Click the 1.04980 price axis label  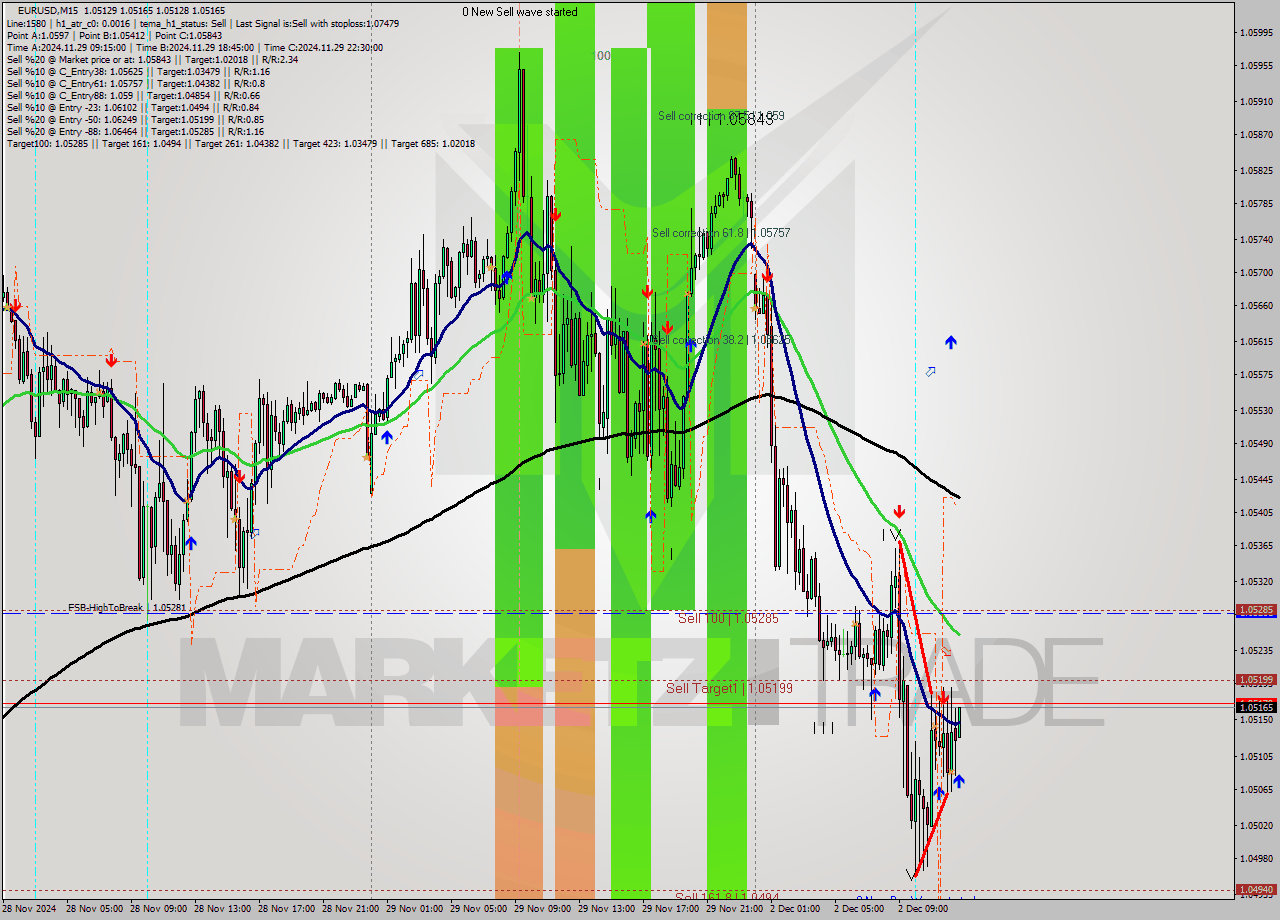[x=1255, y=858]
